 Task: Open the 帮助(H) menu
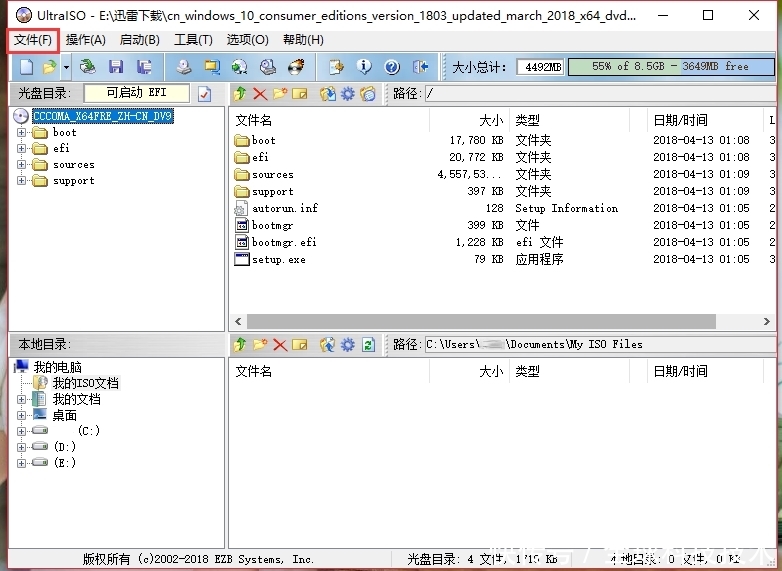(303, 40)
